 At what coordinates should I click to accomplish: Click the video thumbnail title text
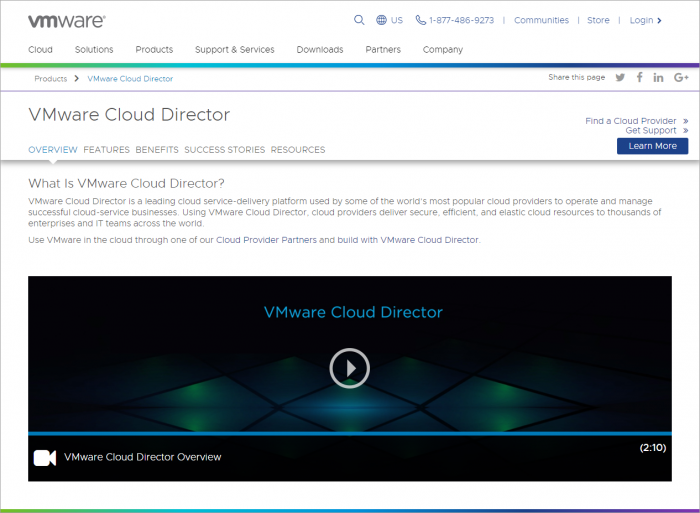pos(353,312)
